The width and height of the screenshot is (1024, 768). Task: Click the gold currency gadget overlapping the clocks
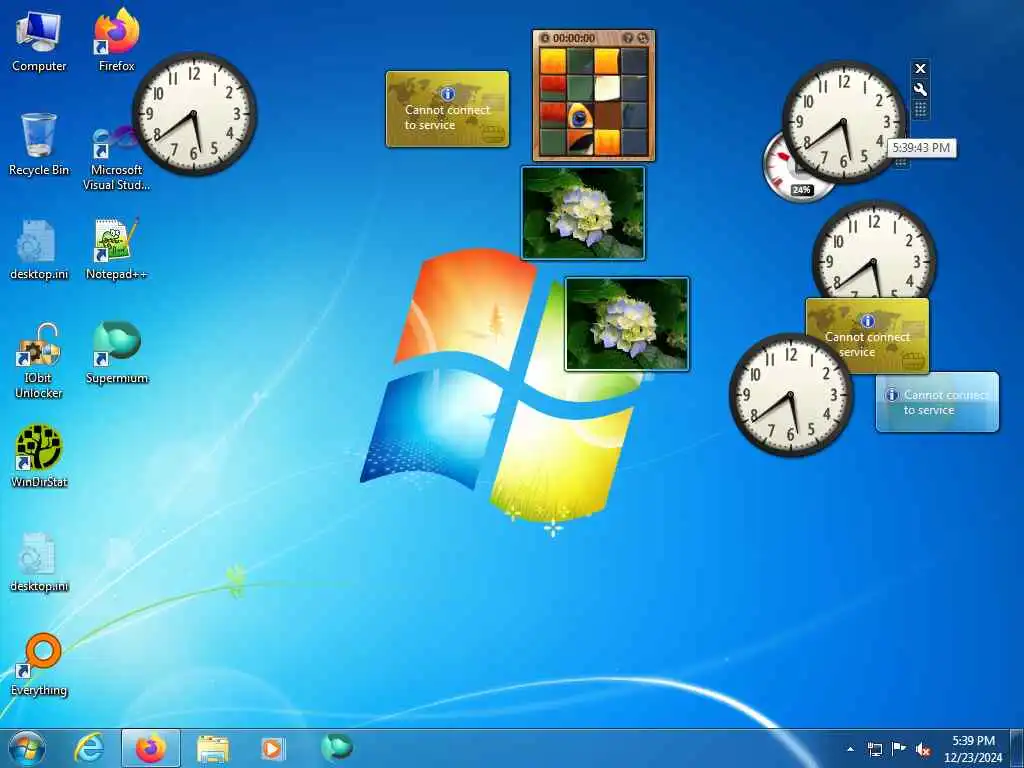pos(867,336)
